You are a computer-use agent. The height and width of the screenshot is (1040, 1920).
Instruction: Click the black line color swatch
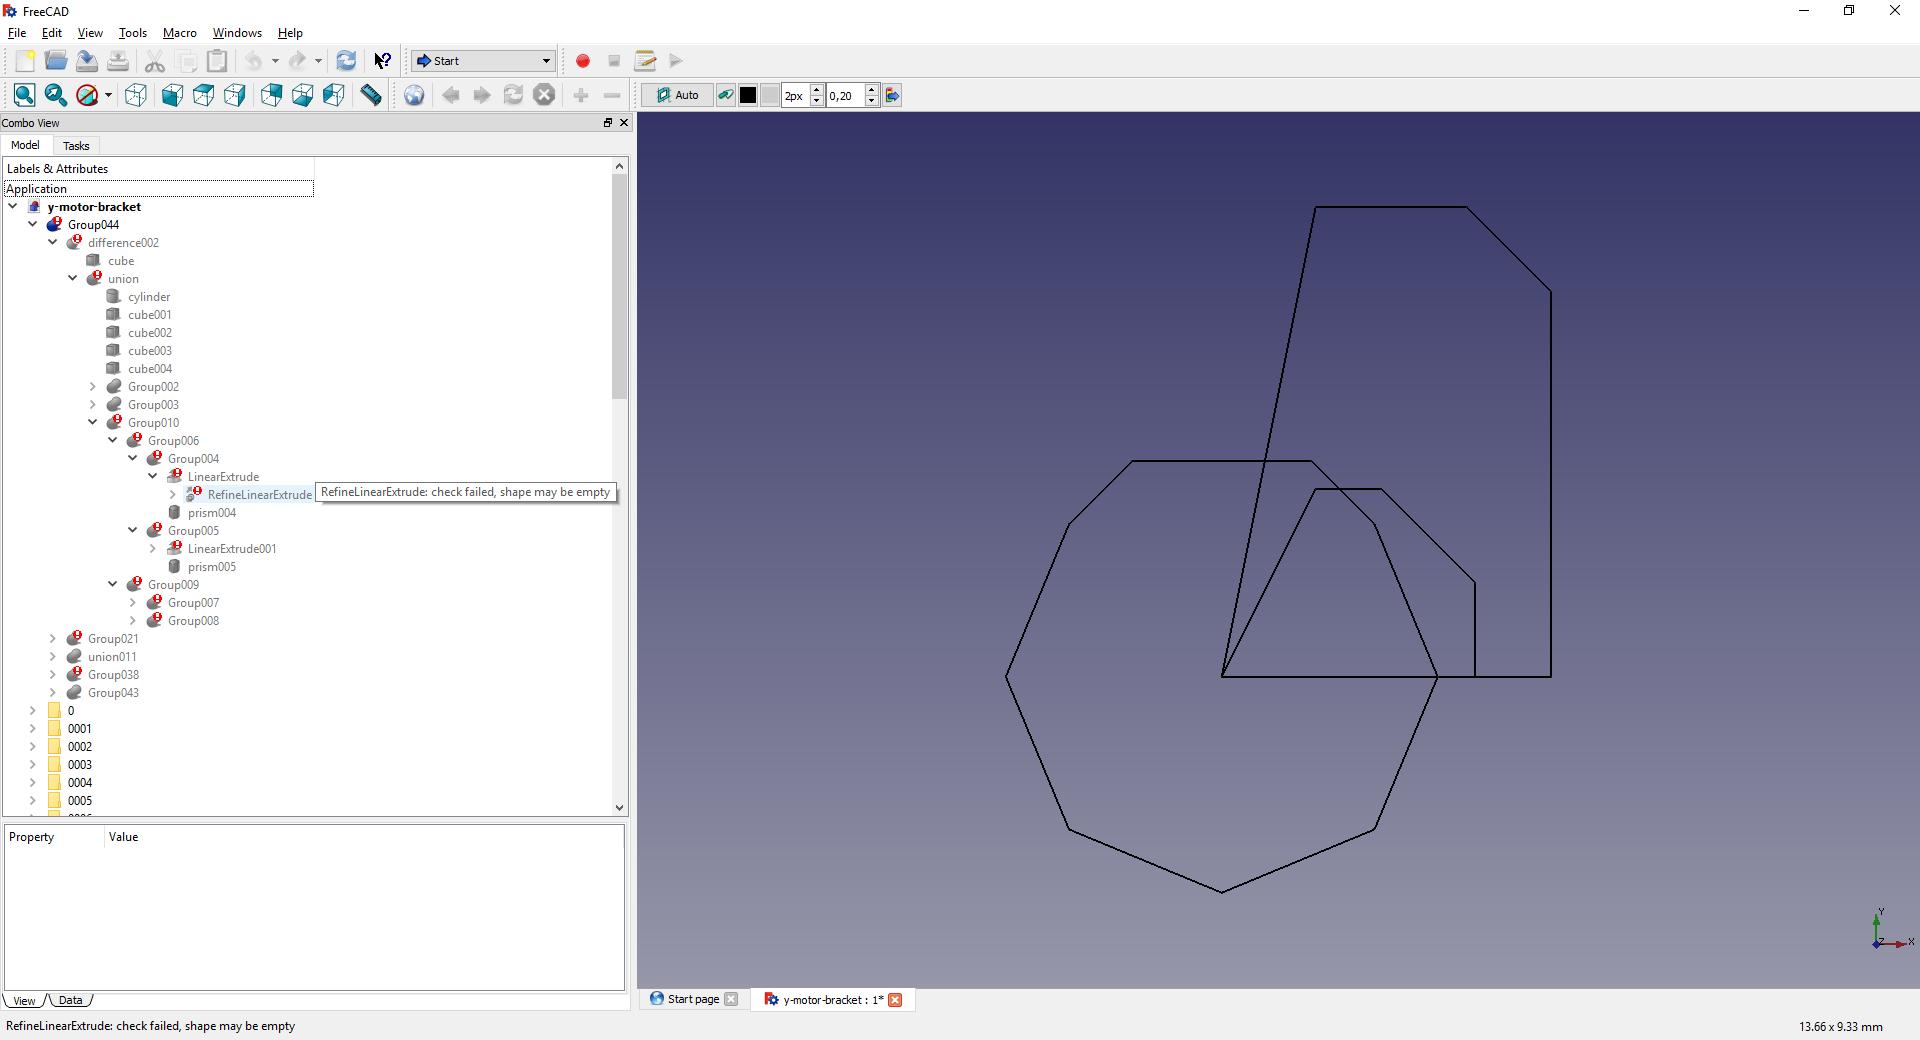pos(748,95)
